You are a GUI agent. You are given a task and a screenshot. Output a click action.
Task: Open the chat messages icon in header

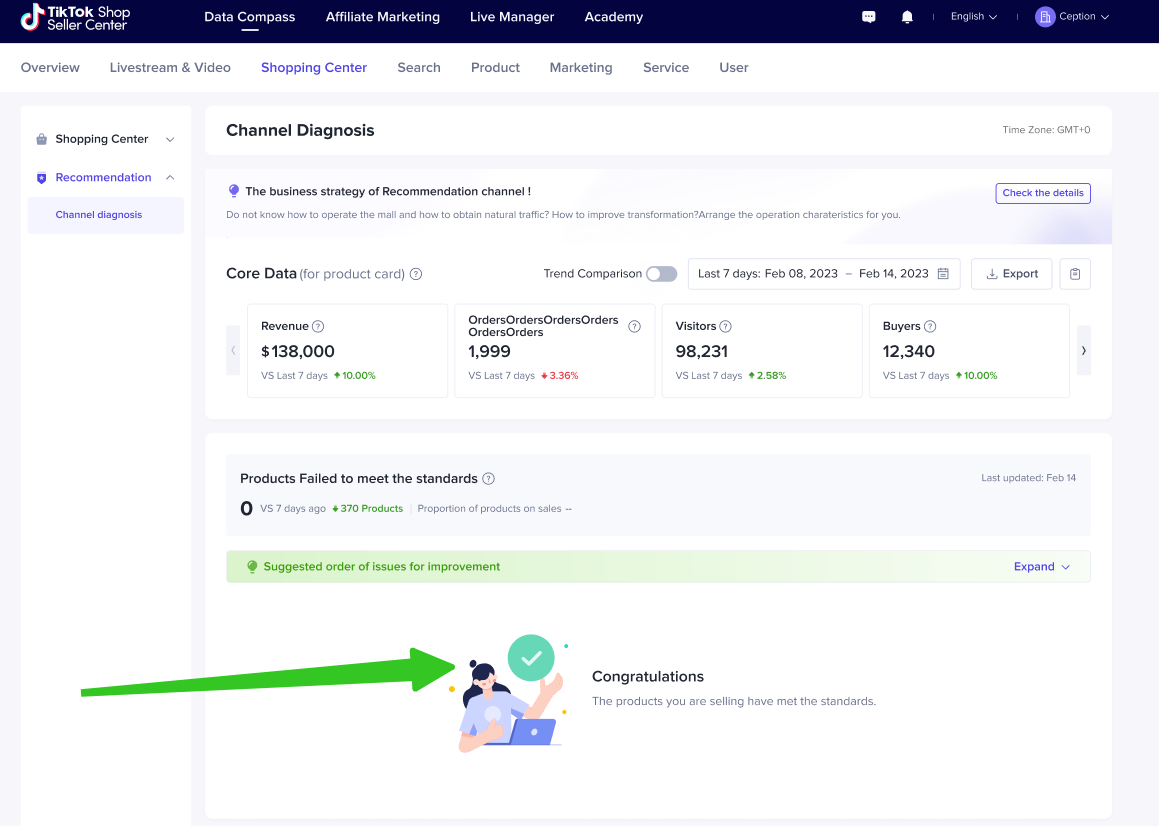click(869, 17)
